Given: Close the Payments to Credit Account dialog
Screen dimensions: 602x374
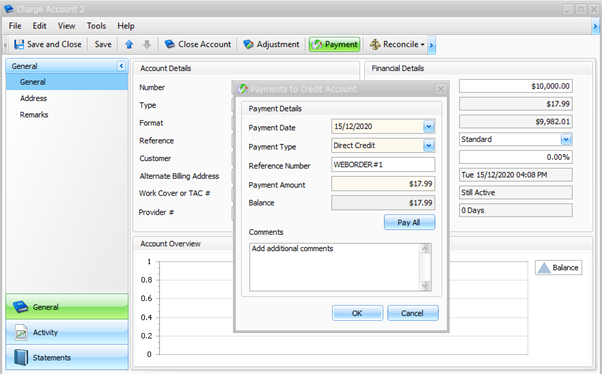Looking at the screenshot, I should tap(441, 89).
